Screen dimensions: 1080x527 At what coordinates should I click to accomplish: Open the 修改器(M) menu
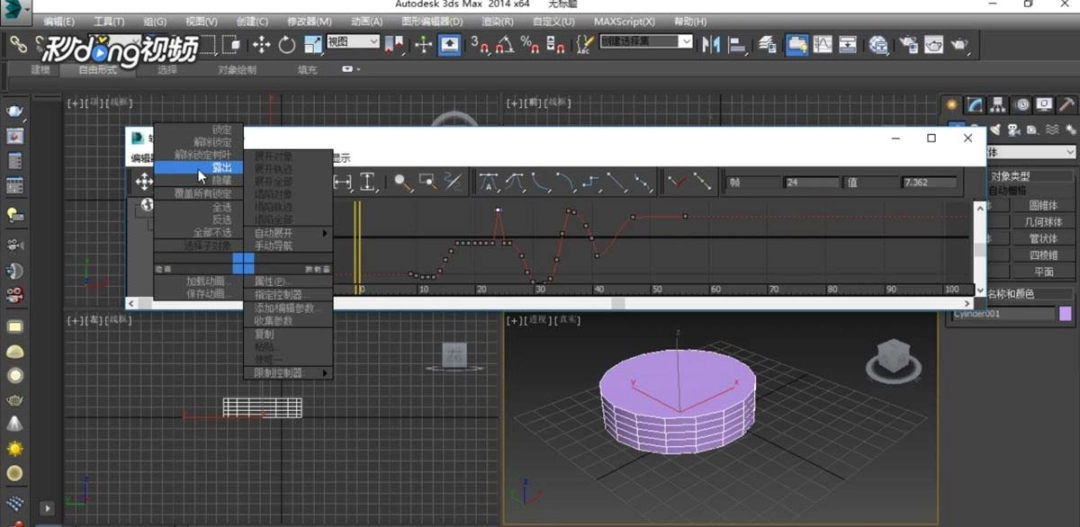pyautogui.click(x=309, y=21)
